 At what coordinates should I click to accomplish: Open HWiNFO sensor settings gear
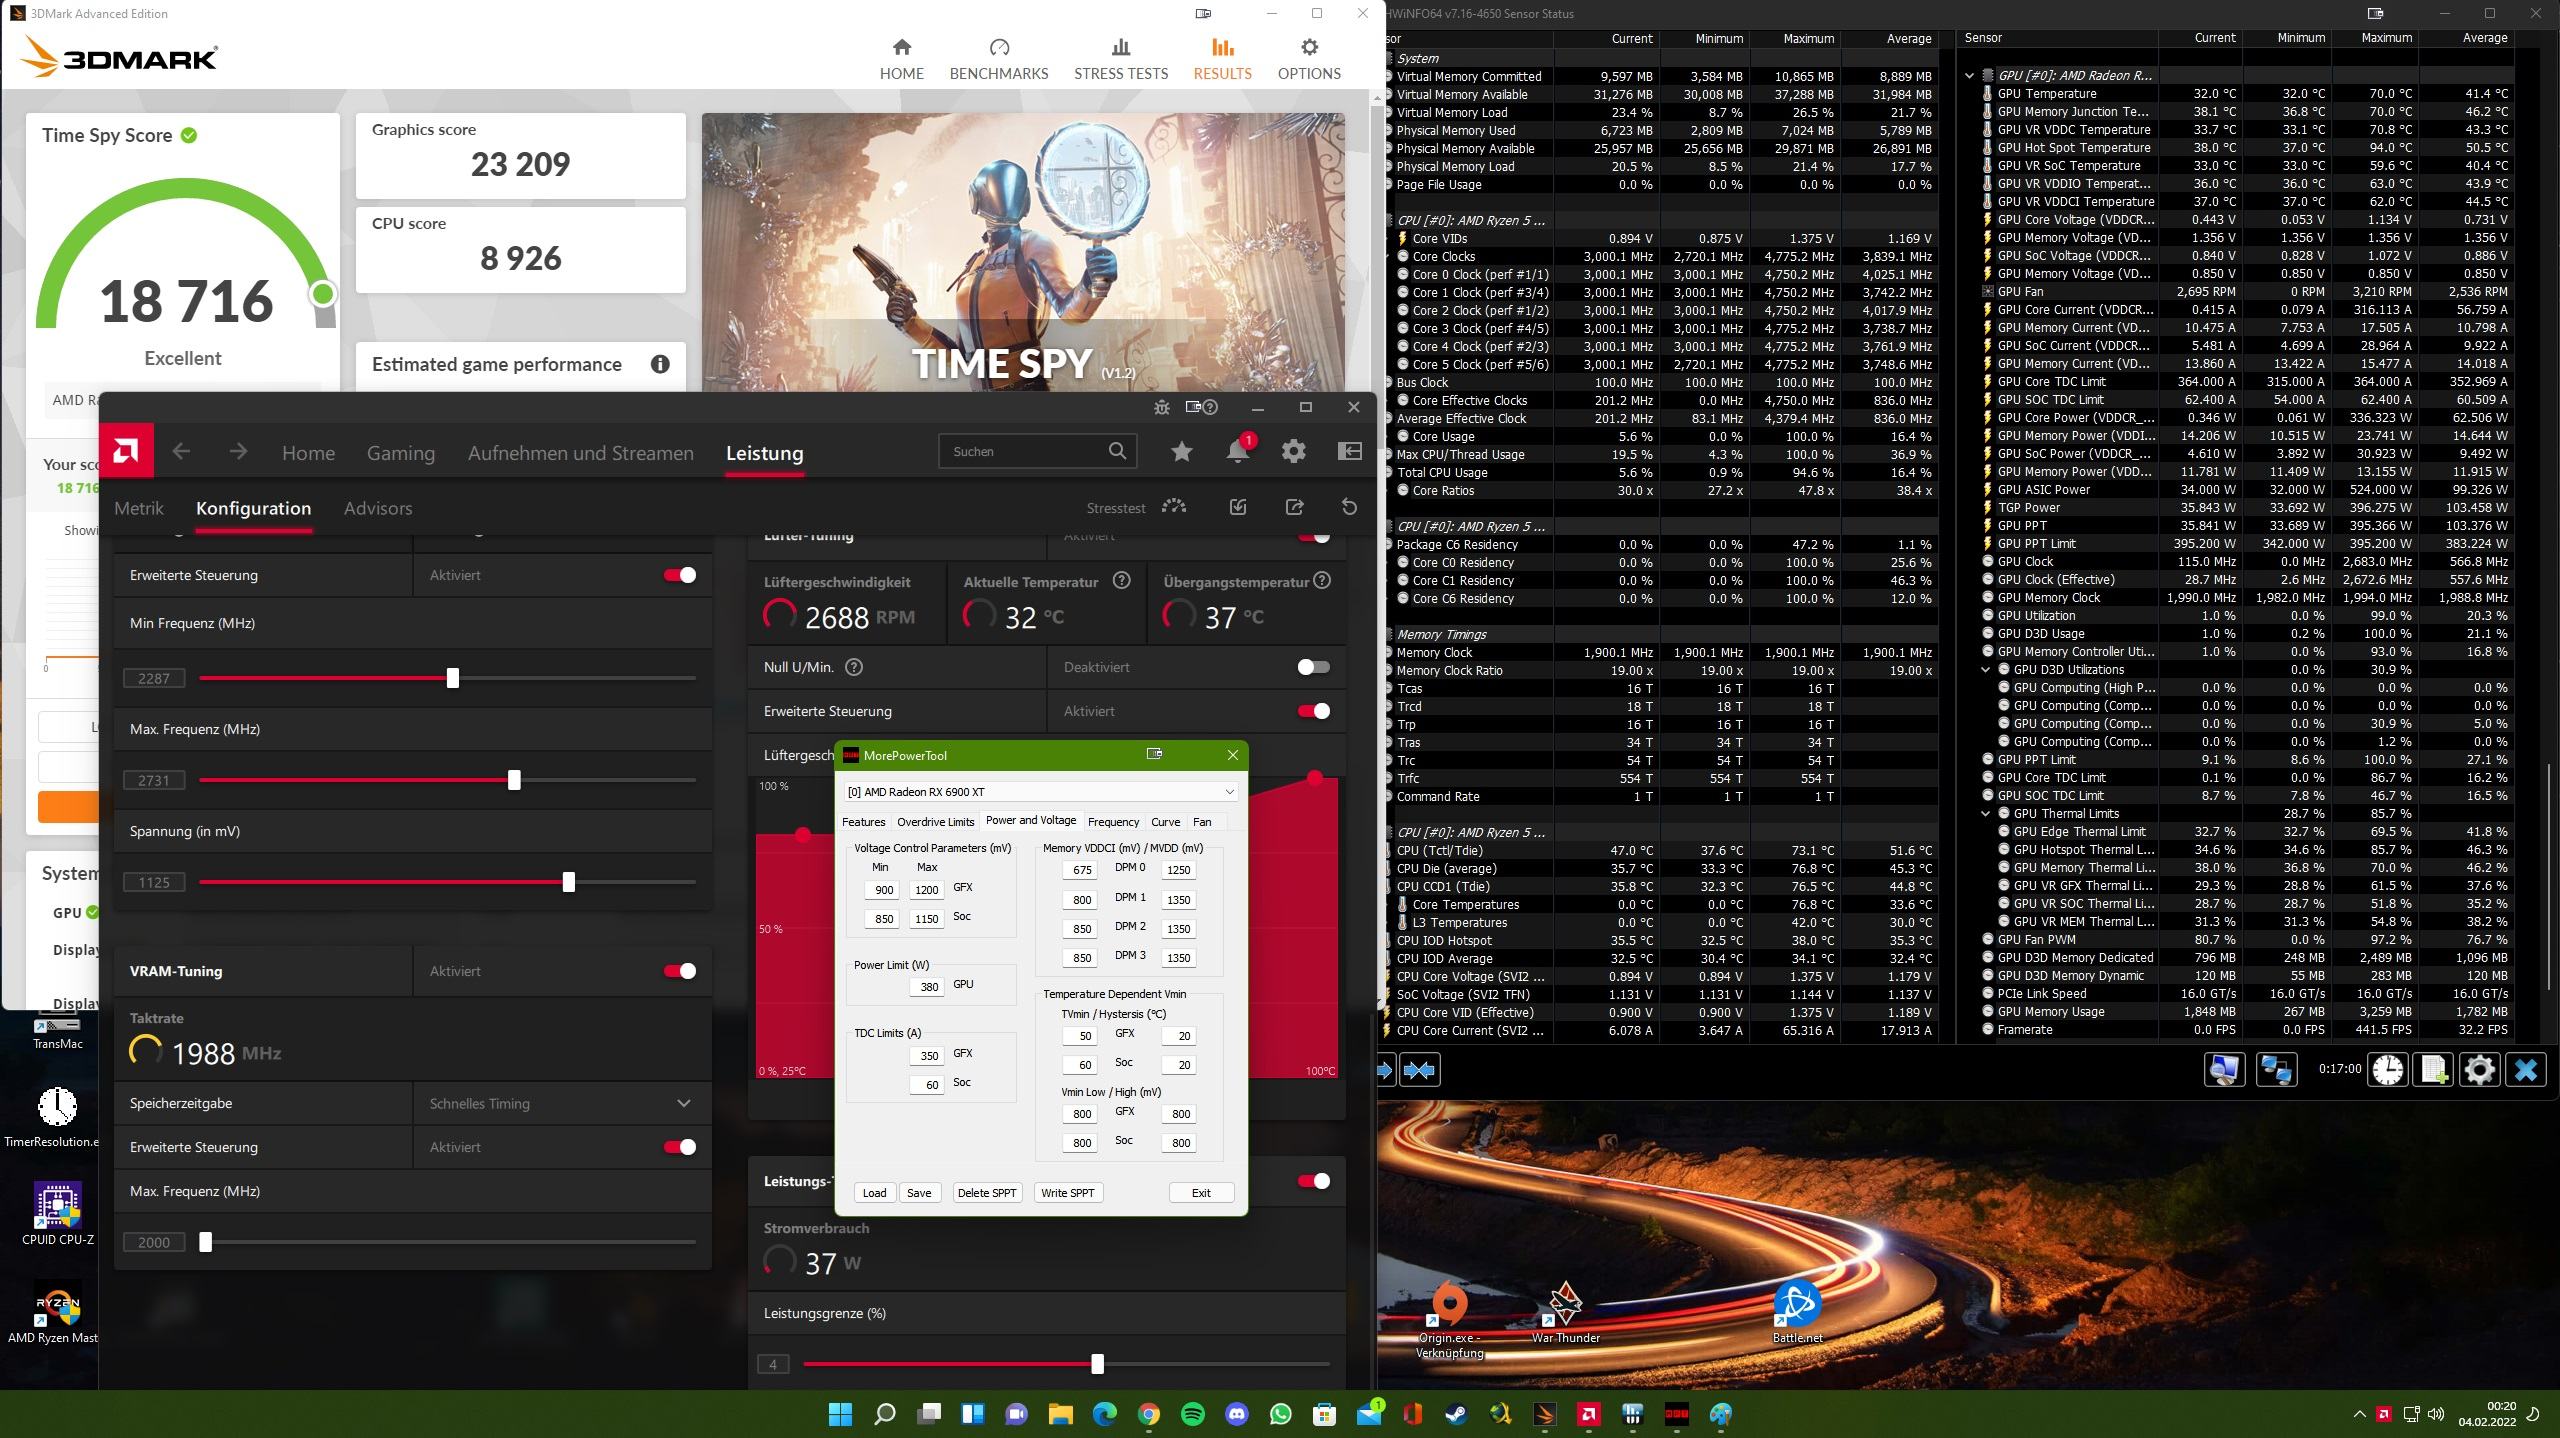(x=2480, y=1070)
